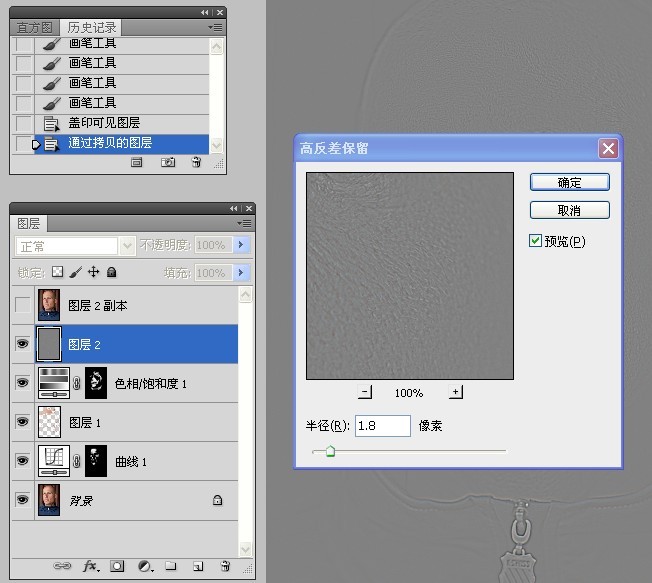Image resolution: width=652 pixels, height=583 pixels.
Task: Click the link layers icon
Action: click(62, 566)
